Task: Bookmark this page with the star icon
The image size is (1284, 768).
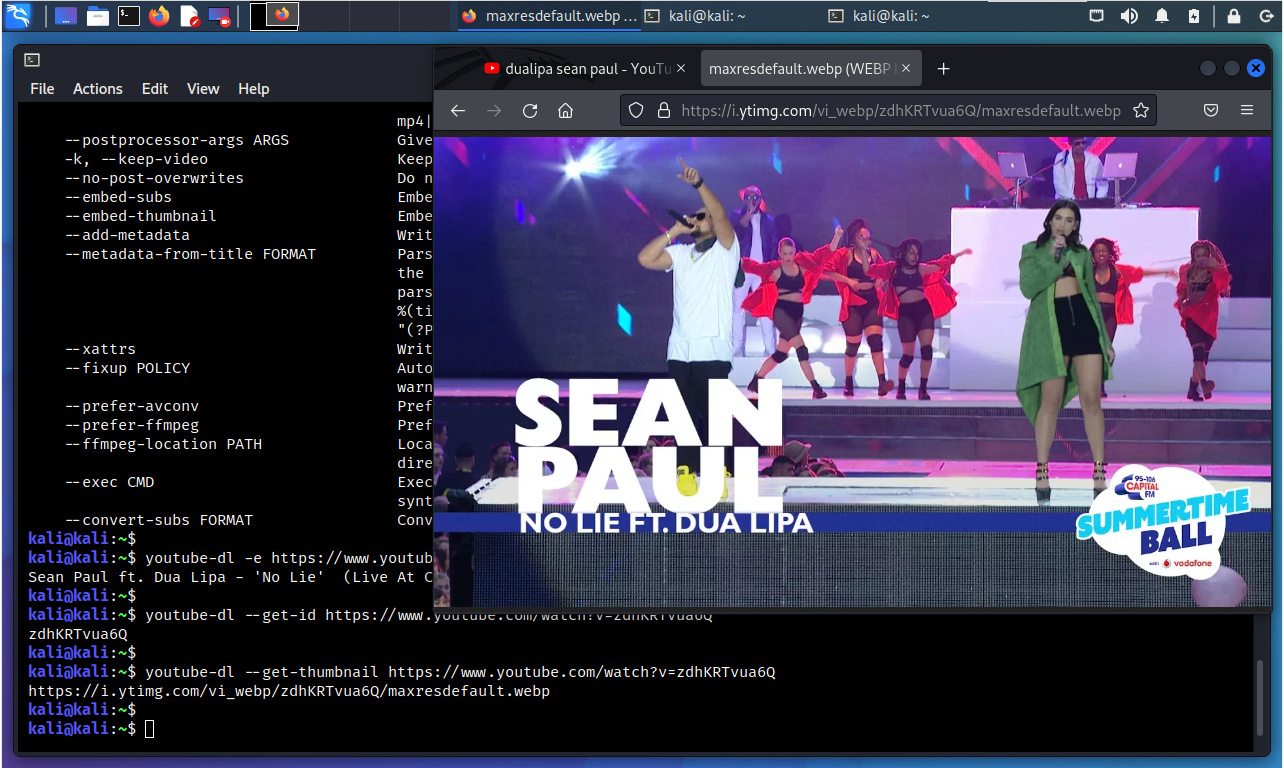Action: click(1140, 111)
